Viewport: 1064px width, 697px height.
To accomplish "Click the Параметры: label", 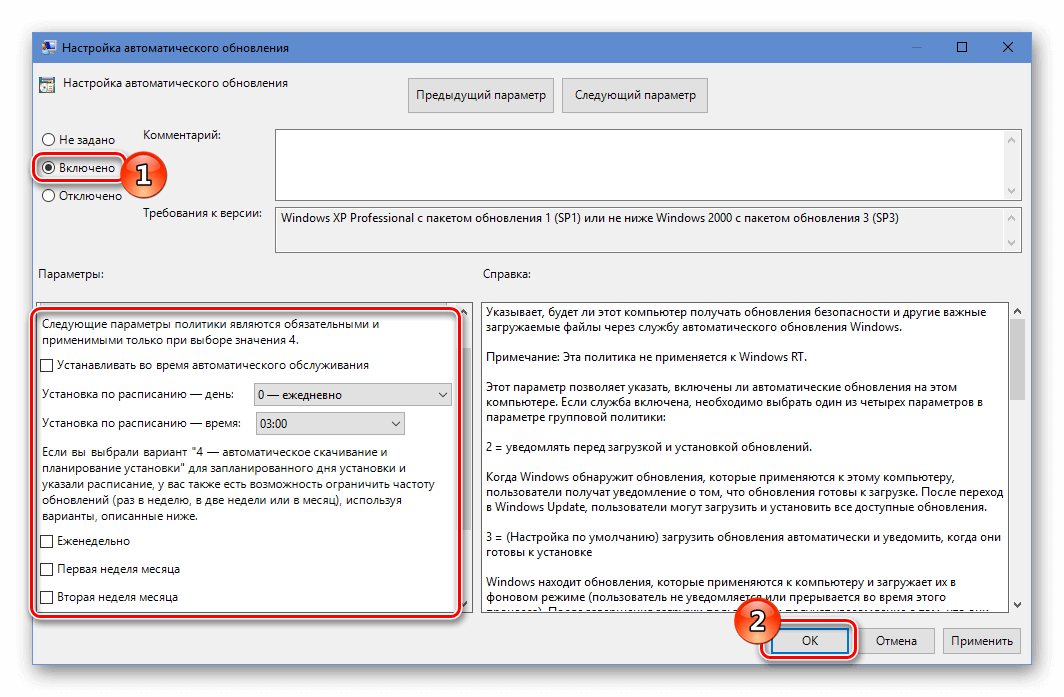I will [x=71, y=274].
